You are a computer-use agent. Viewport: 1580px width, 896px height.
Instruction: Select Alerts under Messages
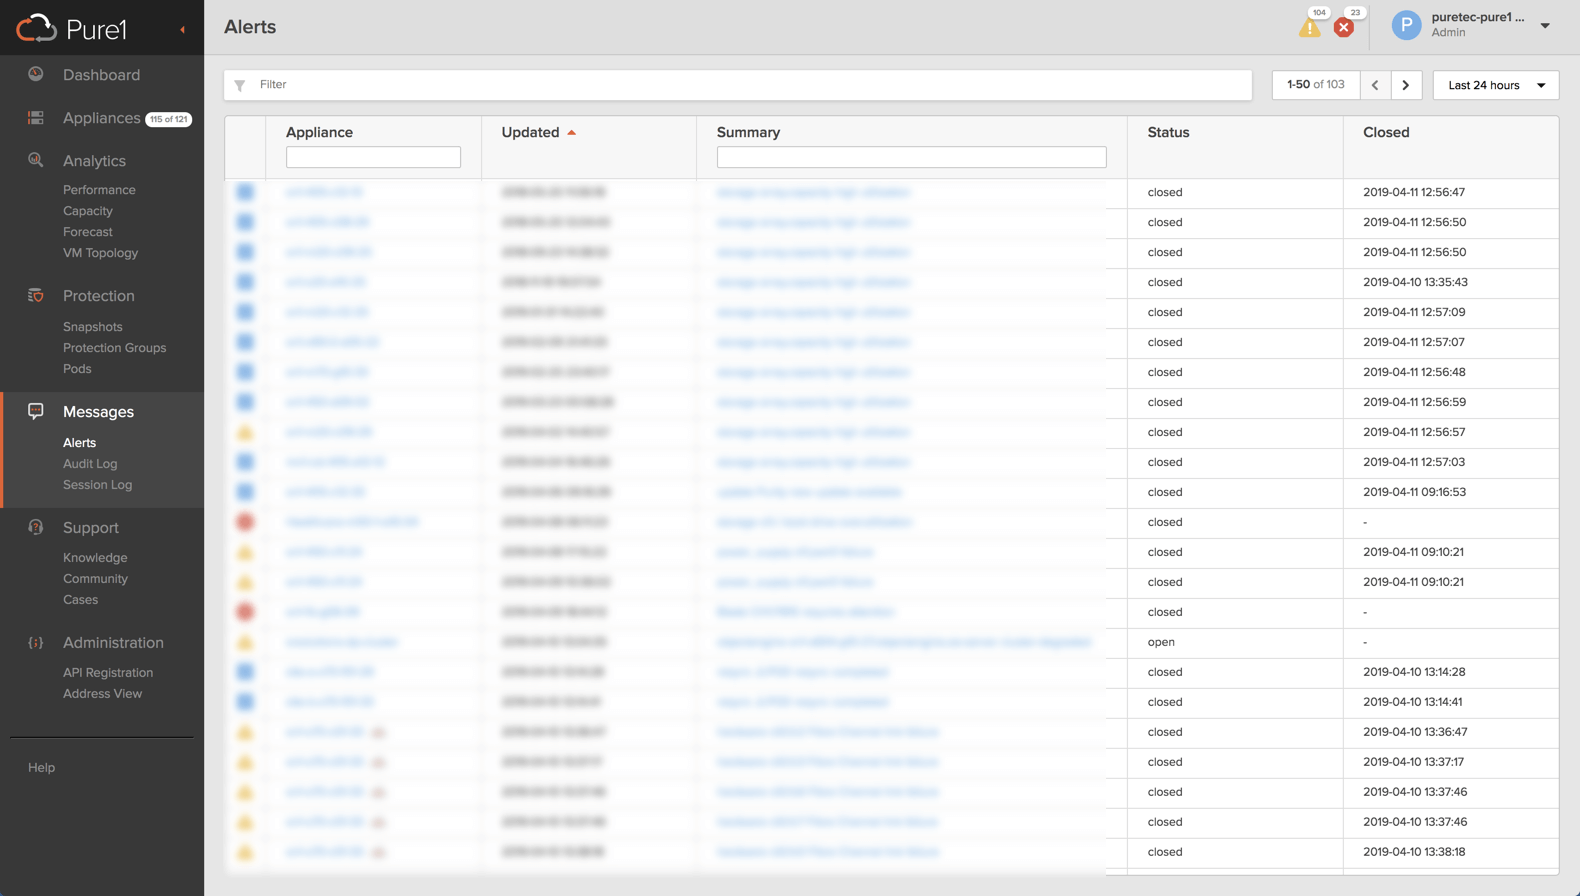(79, 443)
